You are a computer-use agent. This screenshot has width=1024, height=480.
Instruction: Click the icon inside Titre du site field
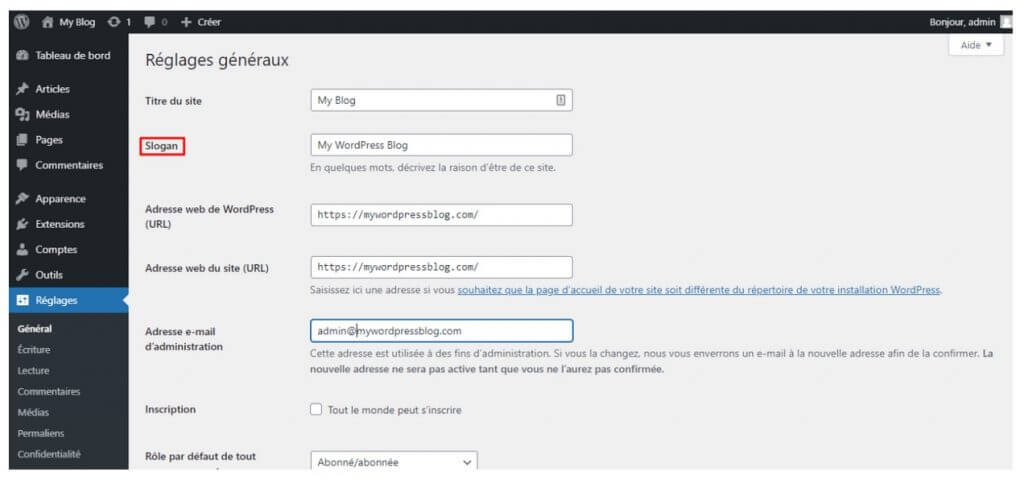560,100
